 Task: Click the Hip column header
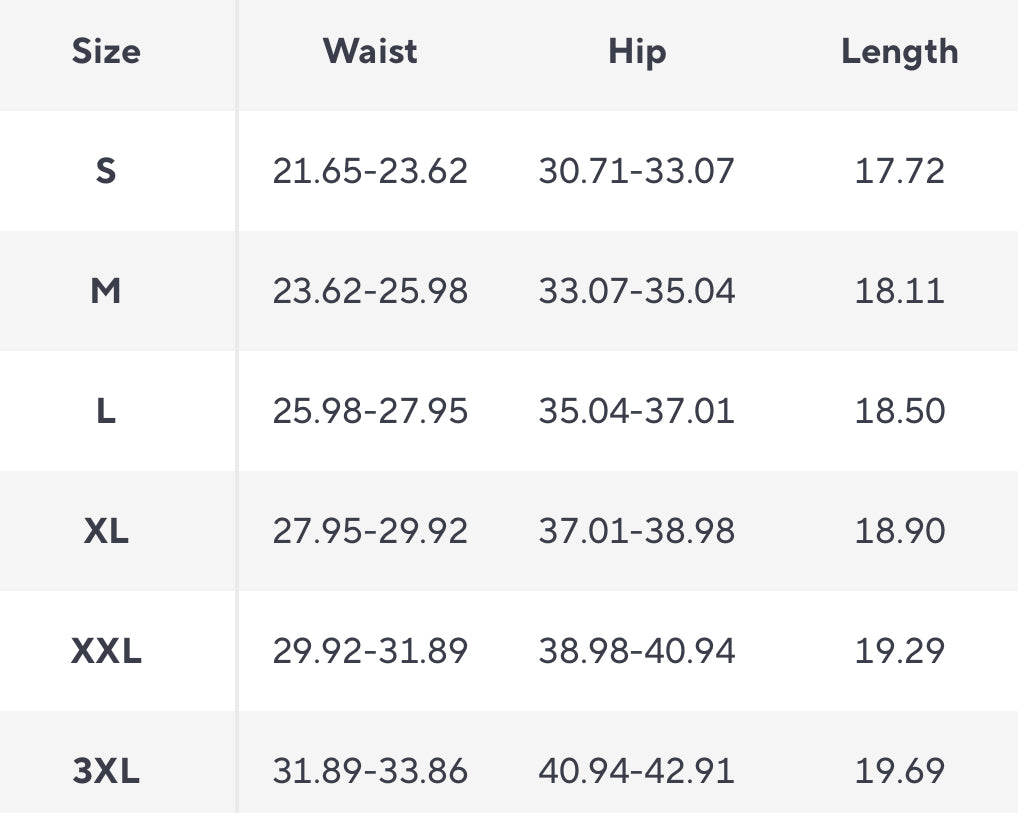[636, 52]
